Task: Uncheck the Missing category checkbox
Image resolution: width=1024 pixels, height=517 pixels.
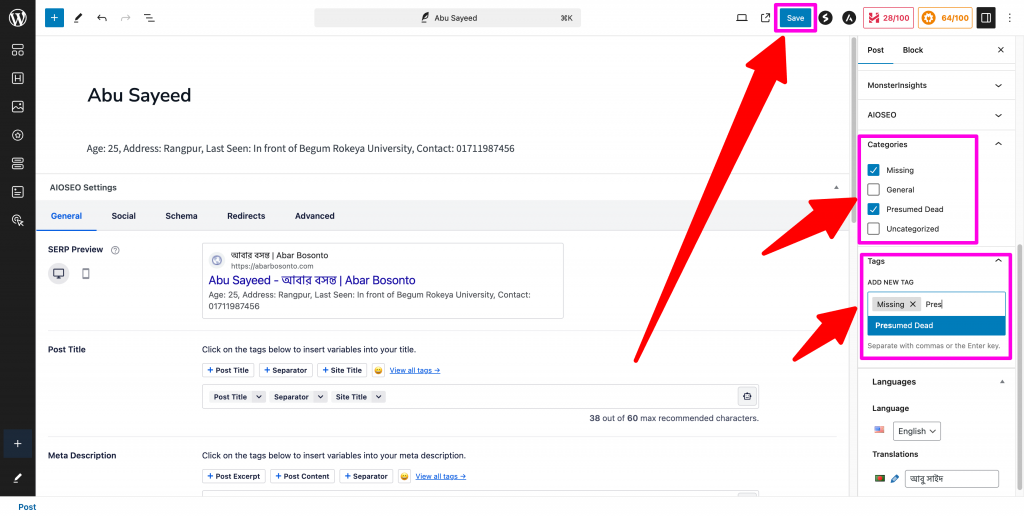Action: pyautogui.click(x=874, y=170)
